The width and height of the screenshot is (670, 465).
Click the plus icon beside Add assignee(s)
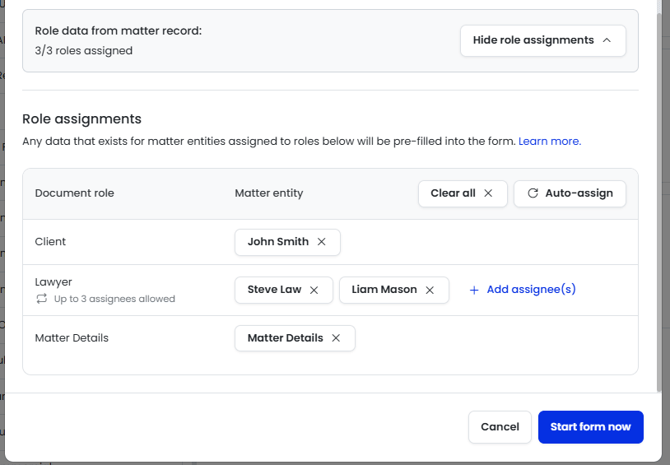(474, 290)
